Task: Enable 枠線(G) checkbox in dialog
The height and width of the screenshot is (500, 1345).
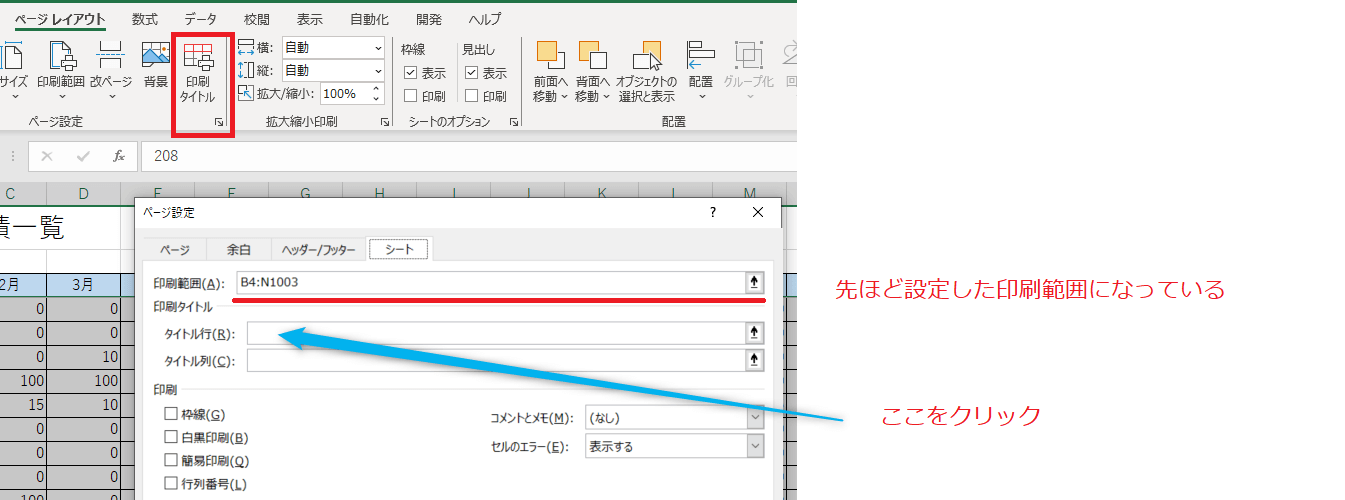Action: (171, 413)
